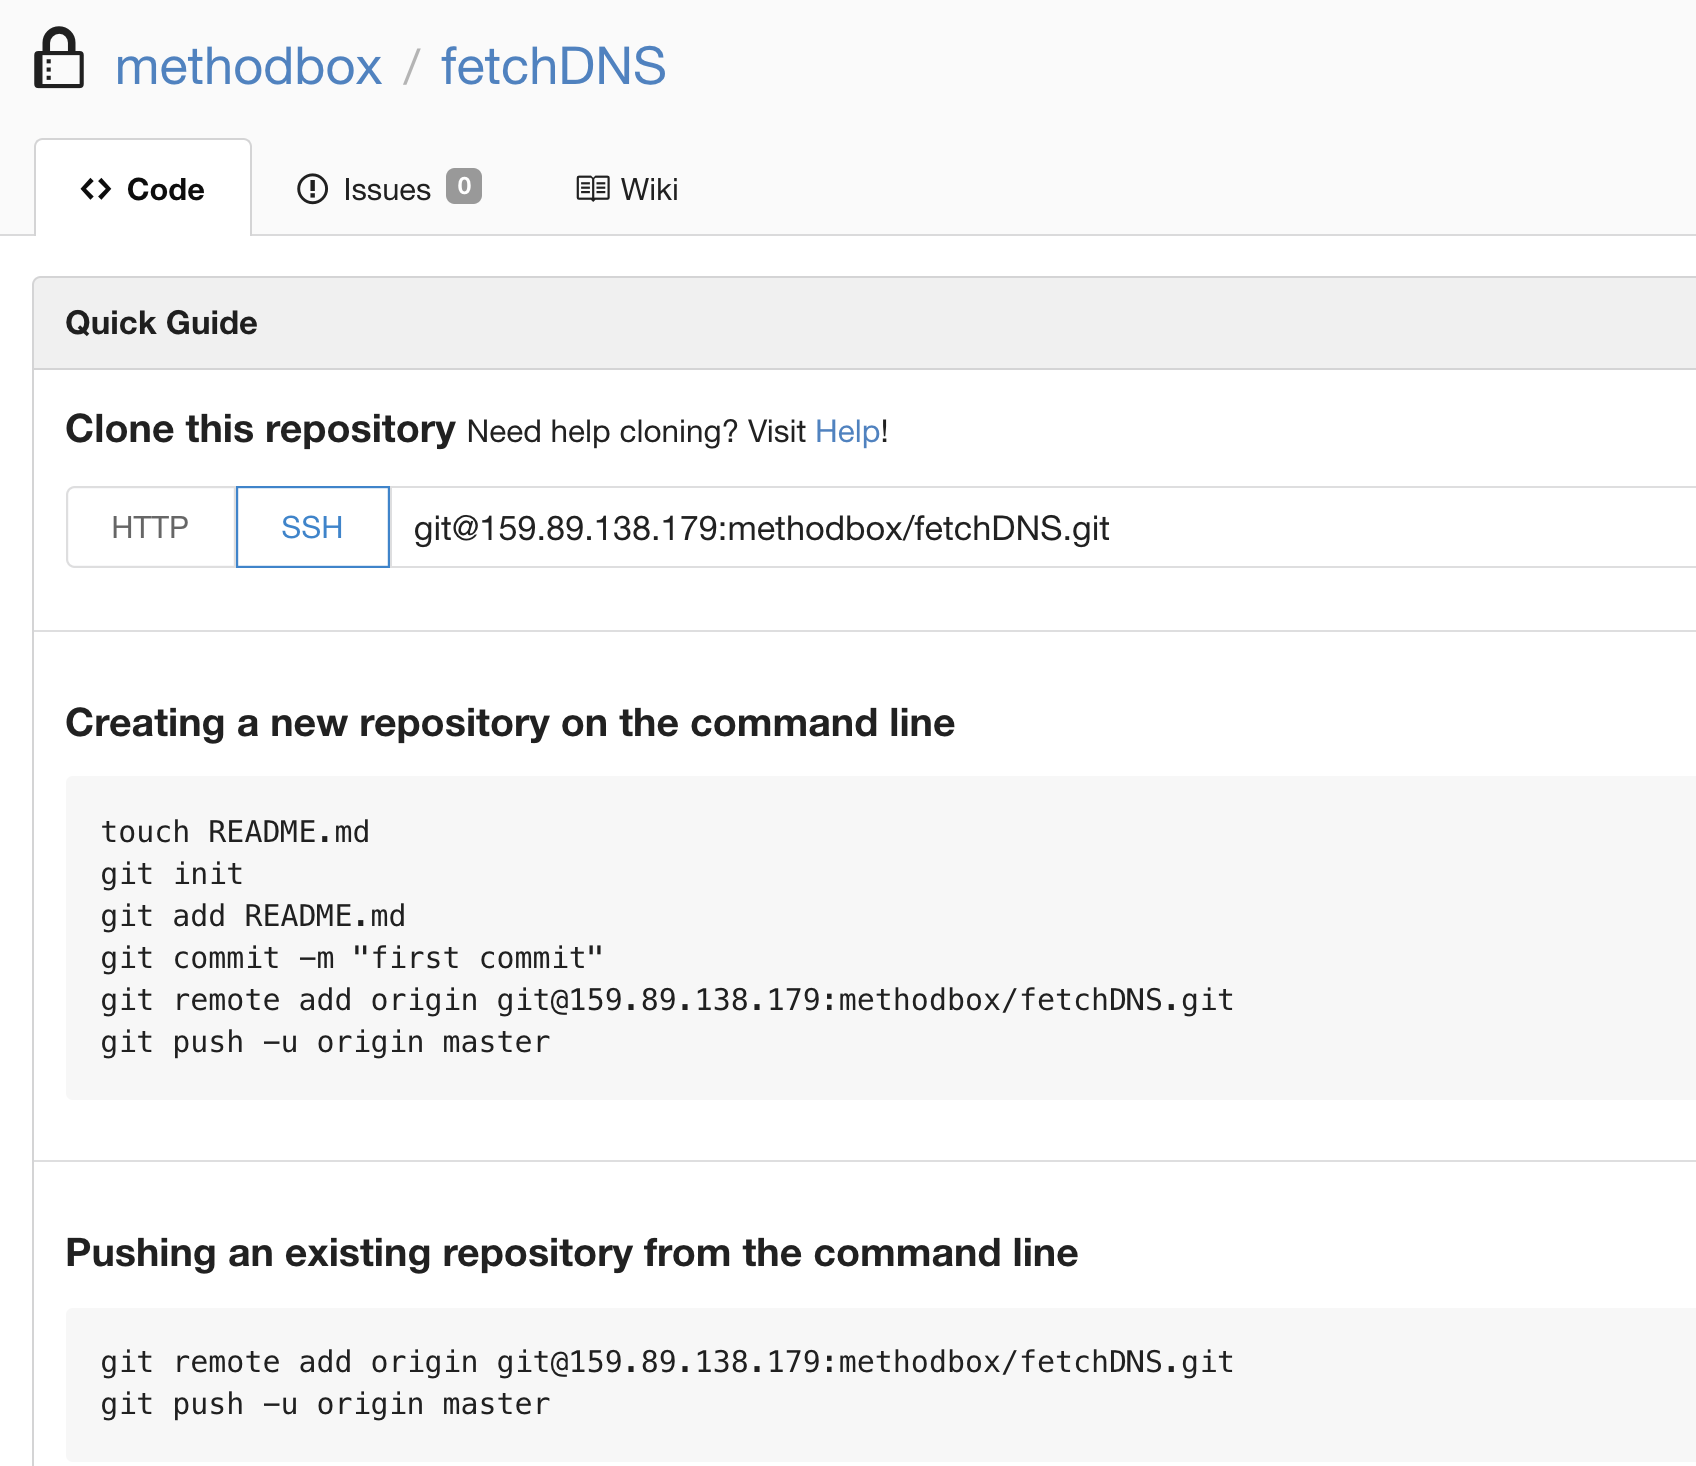Viewport: 1696px width, 1466px height.
Task: Select the SSH clone option
Action: pos(311,527)
